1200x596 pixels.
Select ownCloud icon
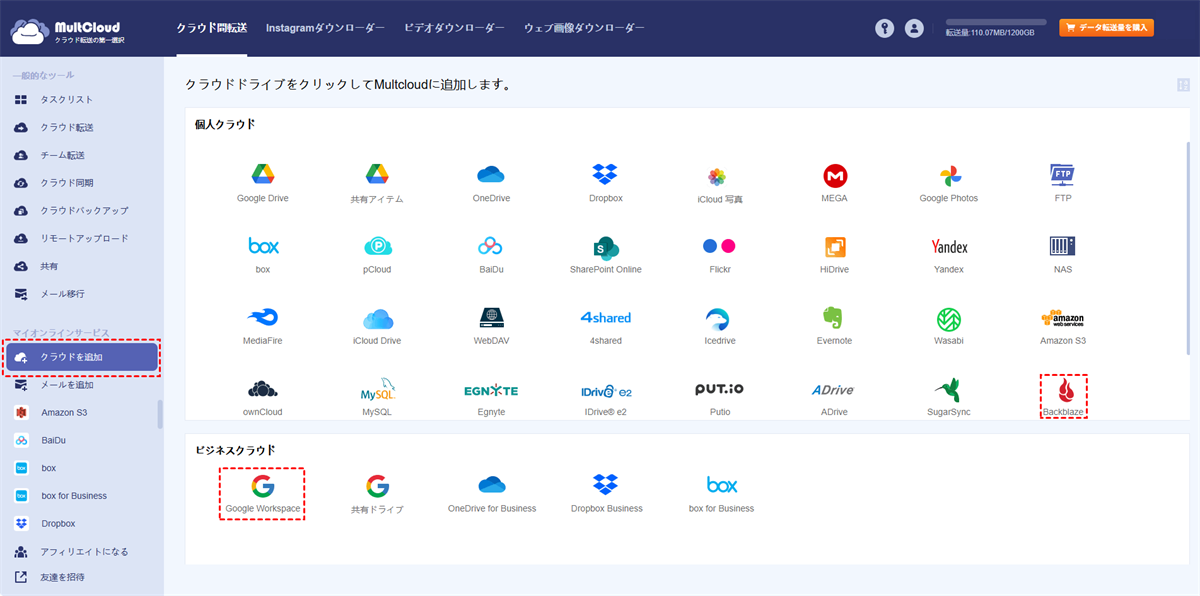tap(262, 390)
